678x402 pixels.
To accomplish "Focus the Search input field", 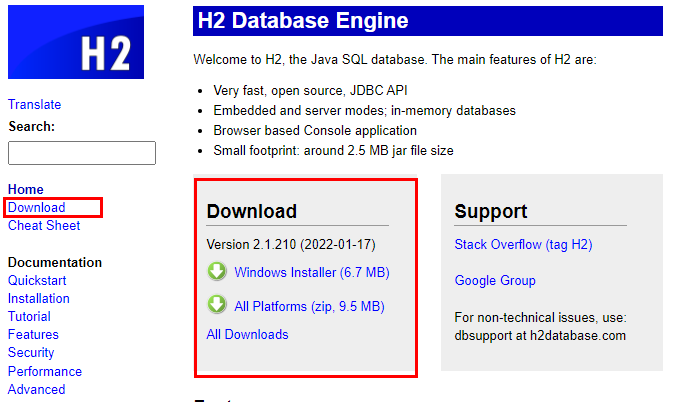I will coord(82,153).
